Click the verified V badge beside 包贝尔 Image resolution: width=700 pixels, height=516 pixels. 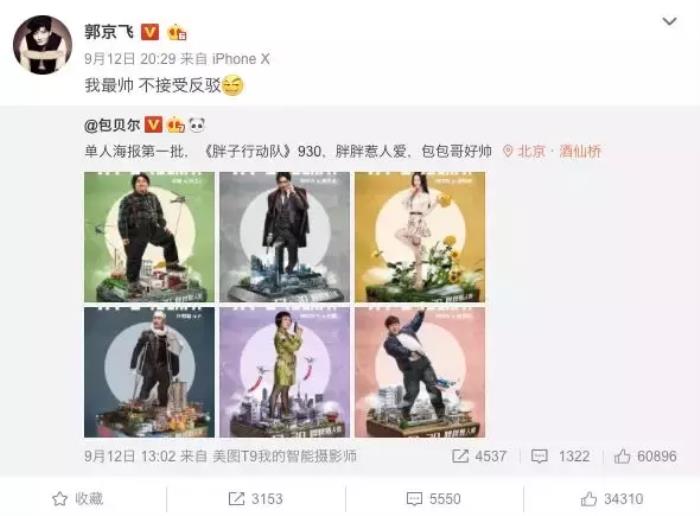tap(153, 125)
